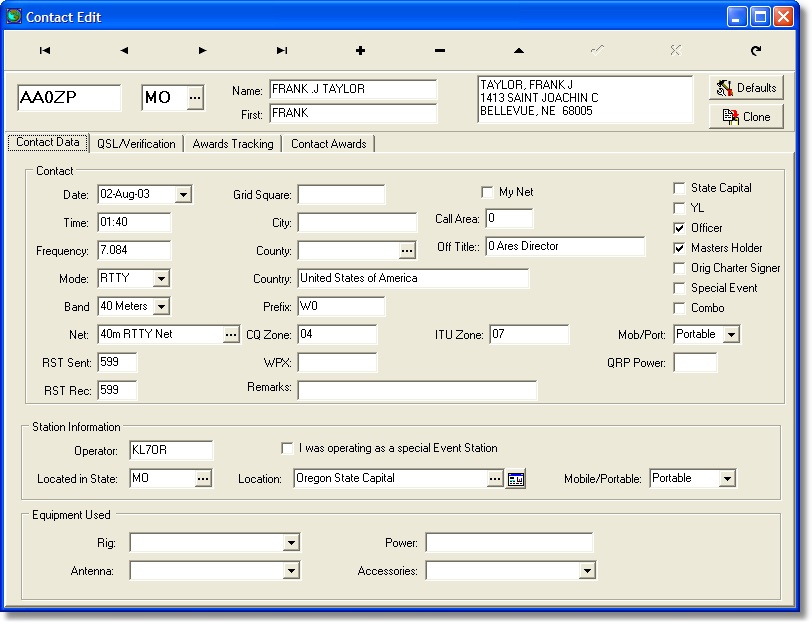Open the Rig dropdown
The height and width of the screenshot is (624, 812).
click(x=291, y=543)
